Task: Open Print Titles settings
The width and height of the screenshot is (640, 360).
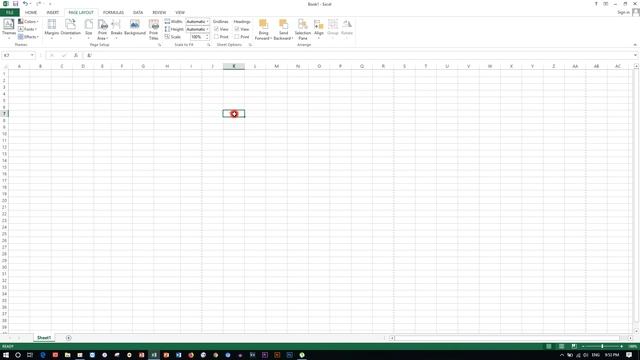Action: (153, 29)
